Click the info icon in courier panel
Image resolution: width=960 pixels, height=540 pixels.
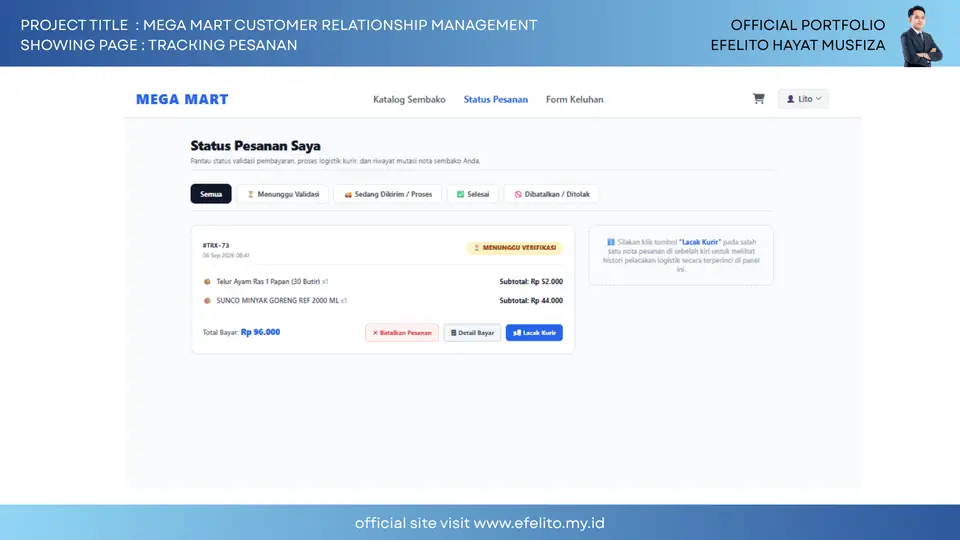click(610, 242)
